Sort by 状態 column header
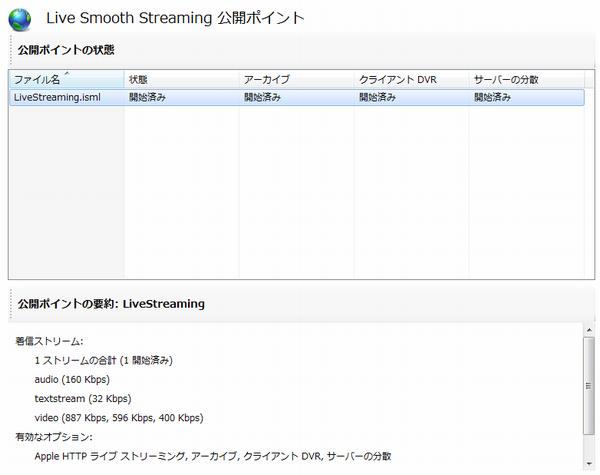 click(181, 79)
